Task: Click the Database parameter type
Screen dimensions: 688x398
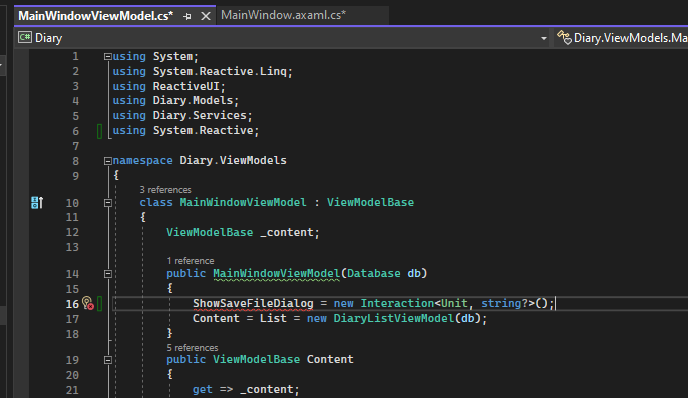Action: click(374, 273)
